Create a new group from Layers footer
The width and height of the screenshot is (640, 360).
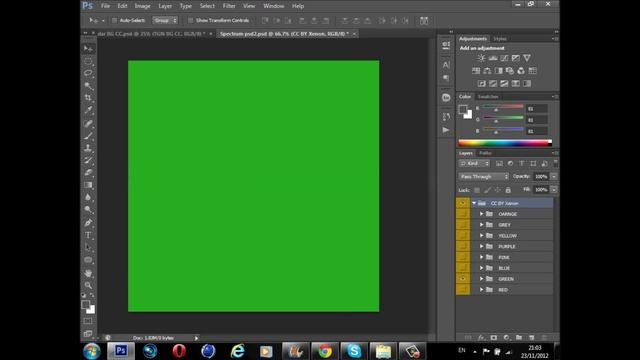tap(519, 338)
